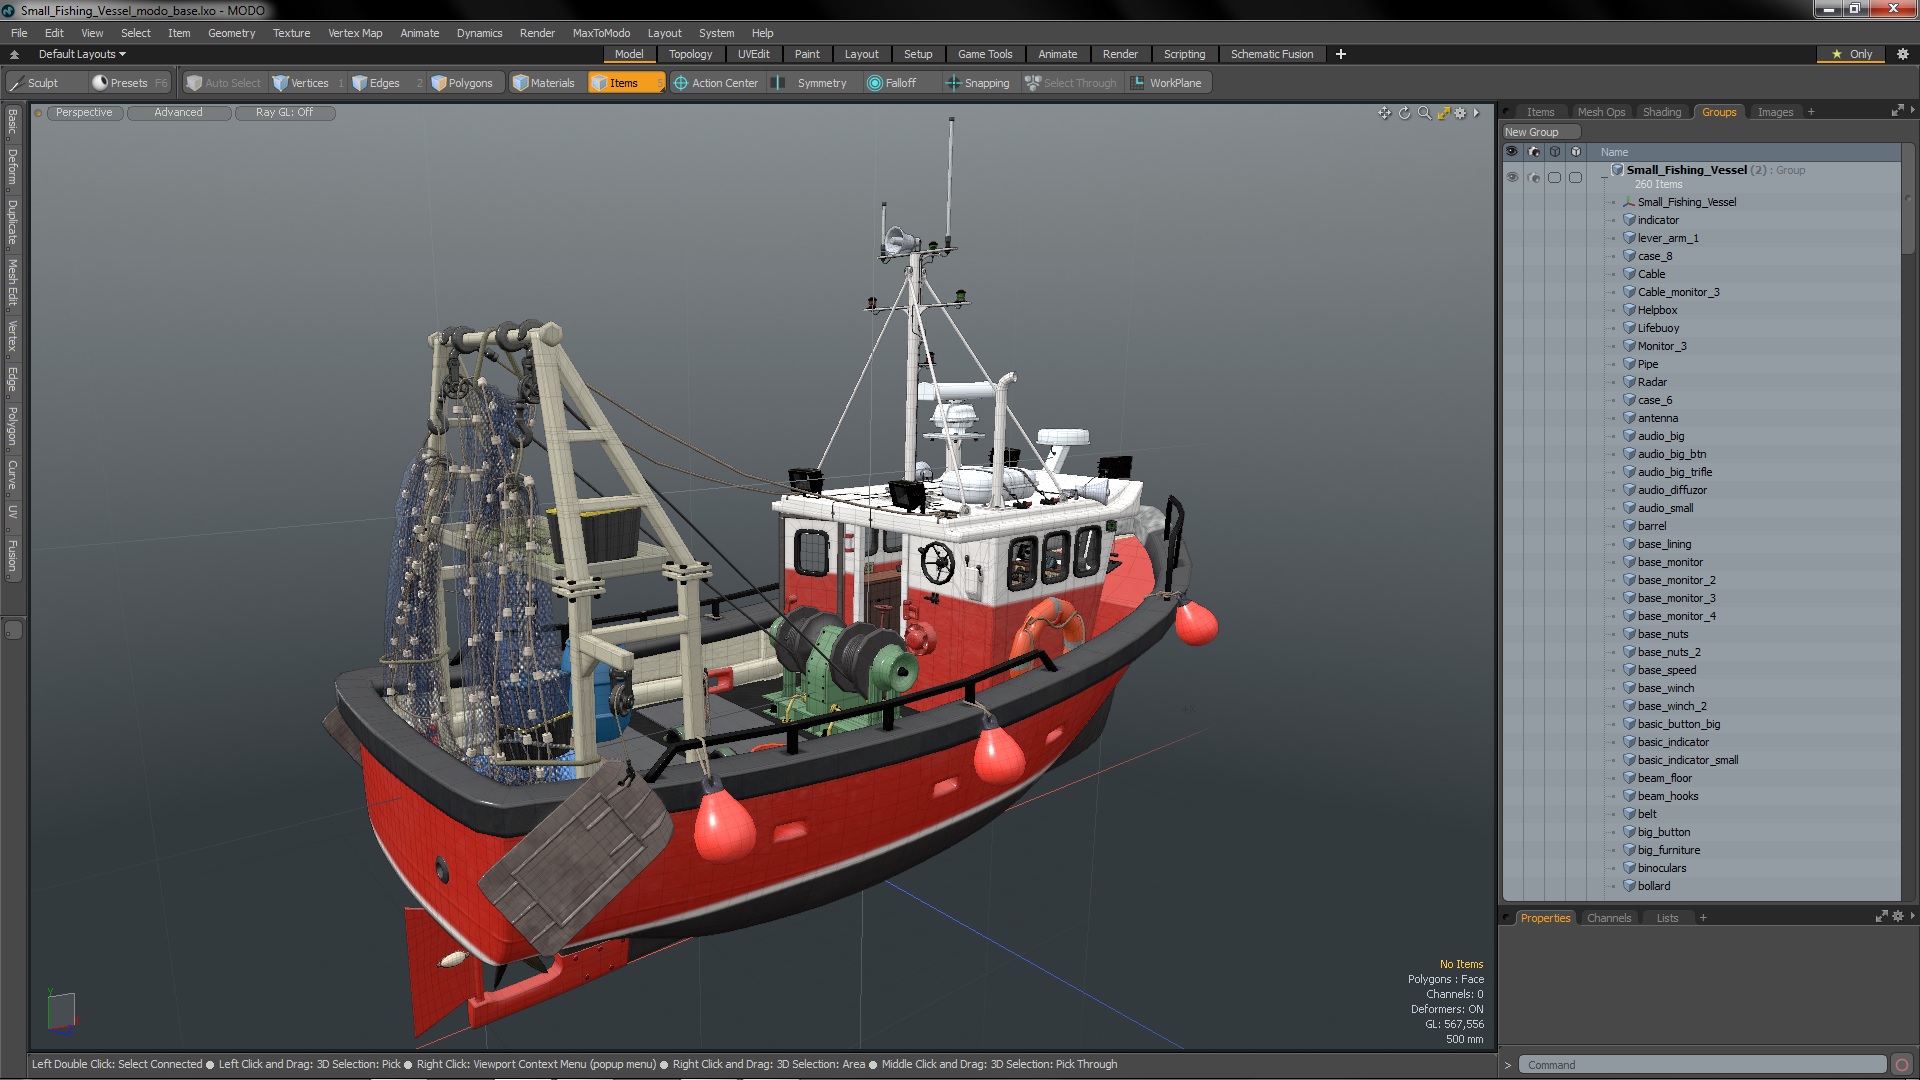The width and height of the screenshot is (1920, 1080).
Task: Switch to the Mesh Ops tab
Action: (x=1601, y=112)
